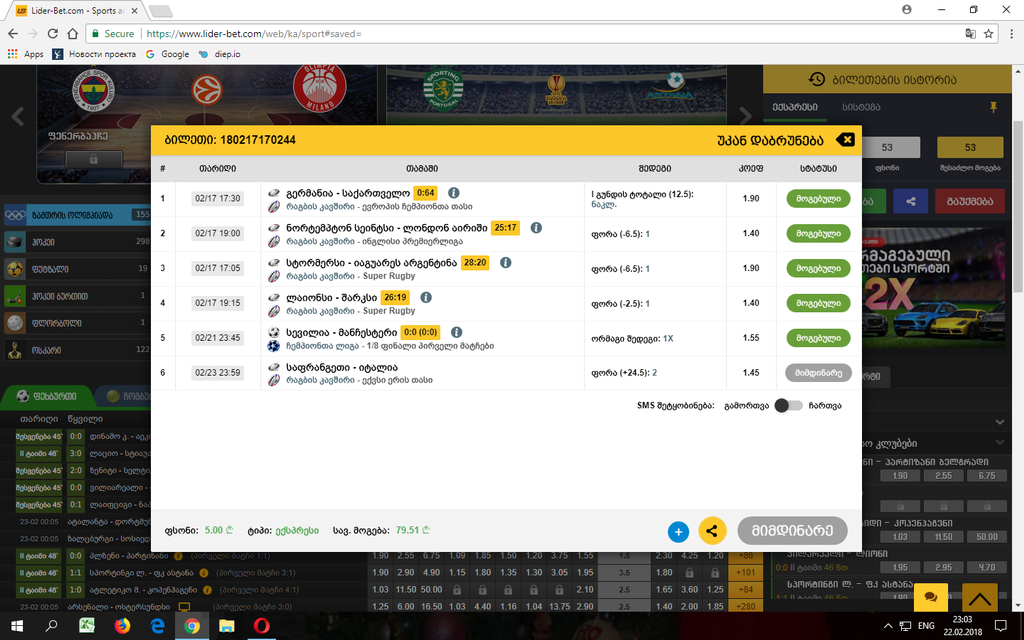Click the browser home button
The image size is (1024, 640).
click(x=72, y=33)
